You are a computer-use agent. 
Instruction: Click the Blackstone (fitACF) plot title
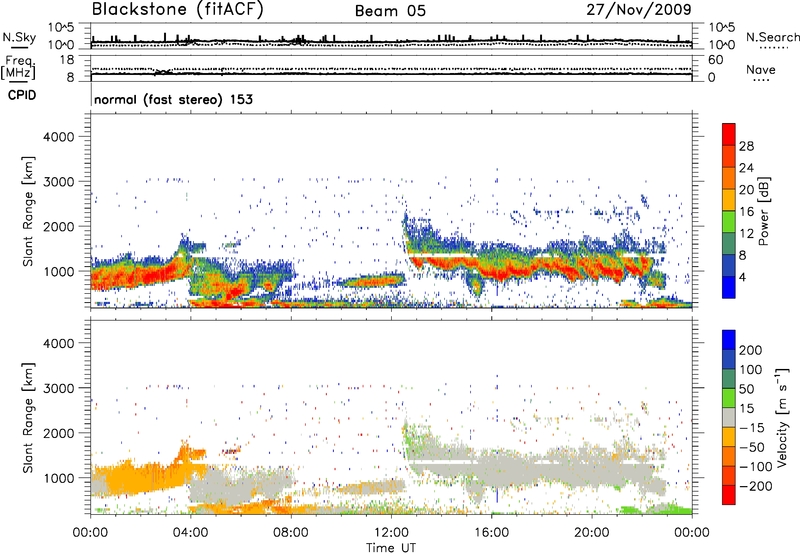click(177, 10)
